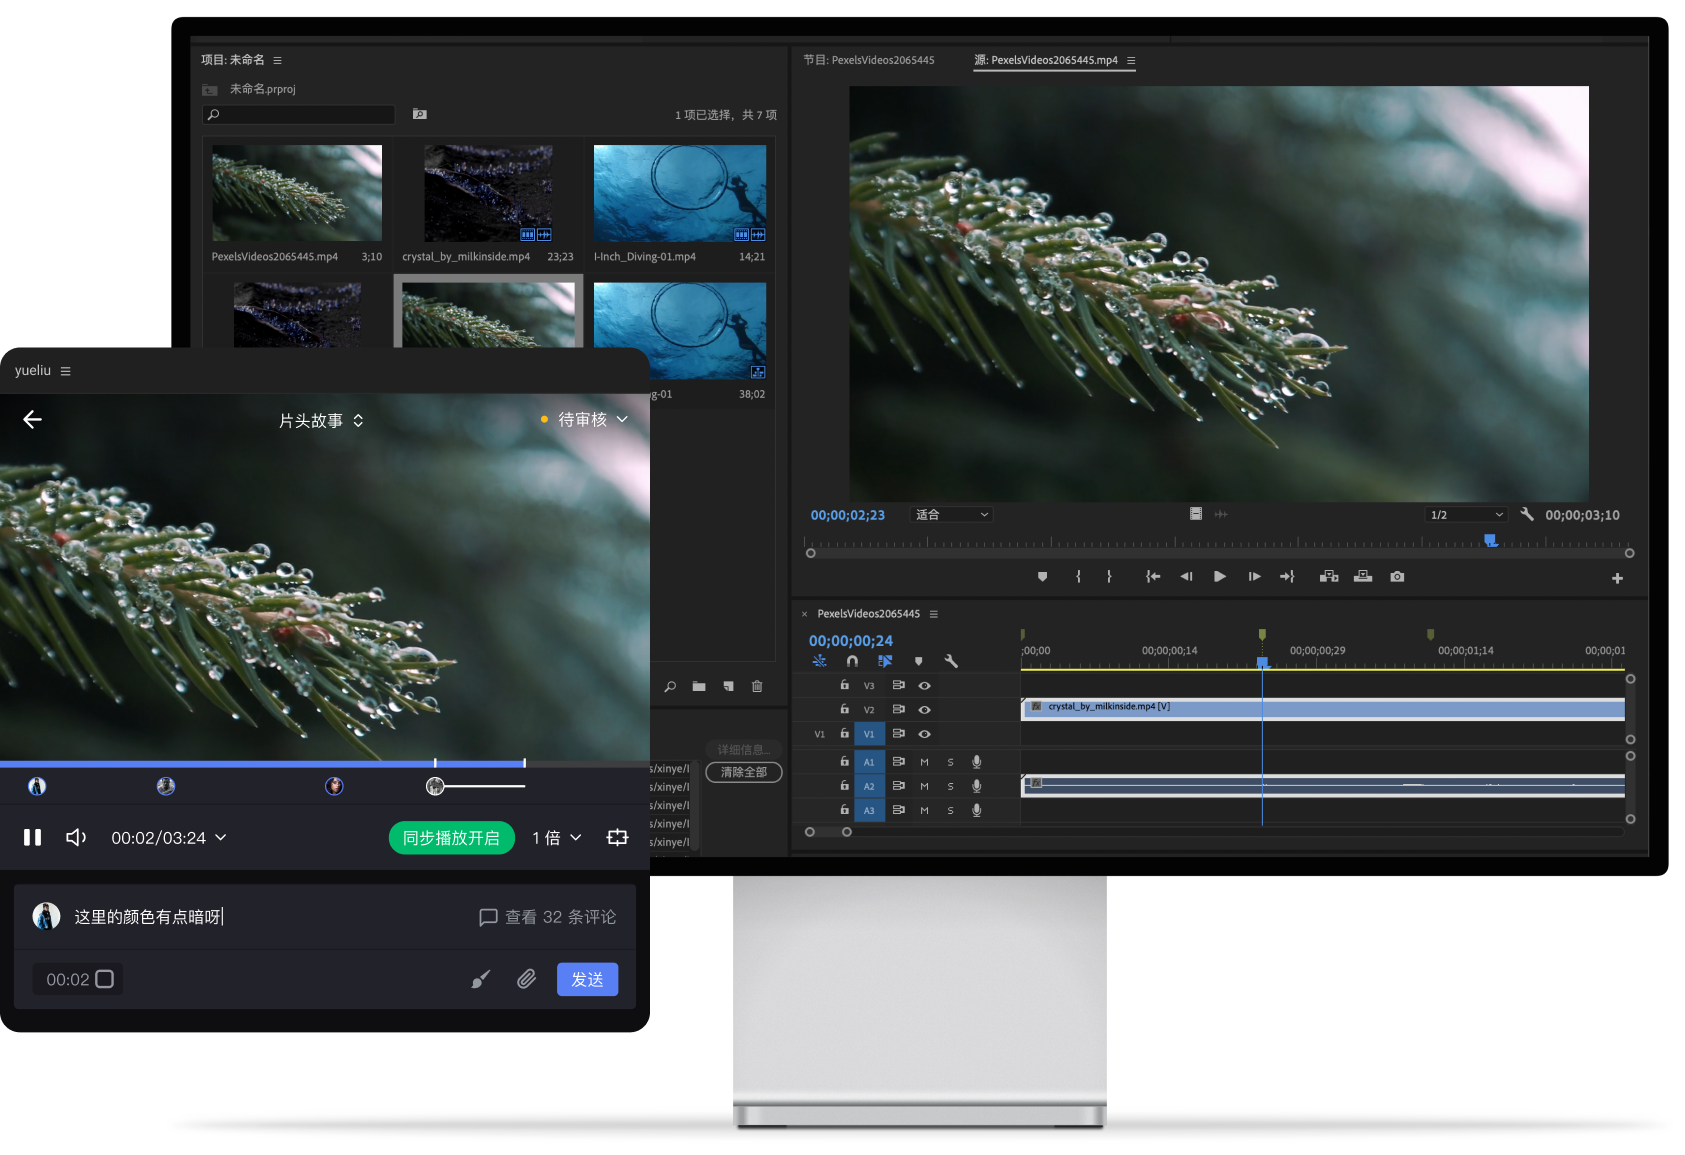Mute the volume speaker icon
1685x1155 pixels.
click(76, 837)
